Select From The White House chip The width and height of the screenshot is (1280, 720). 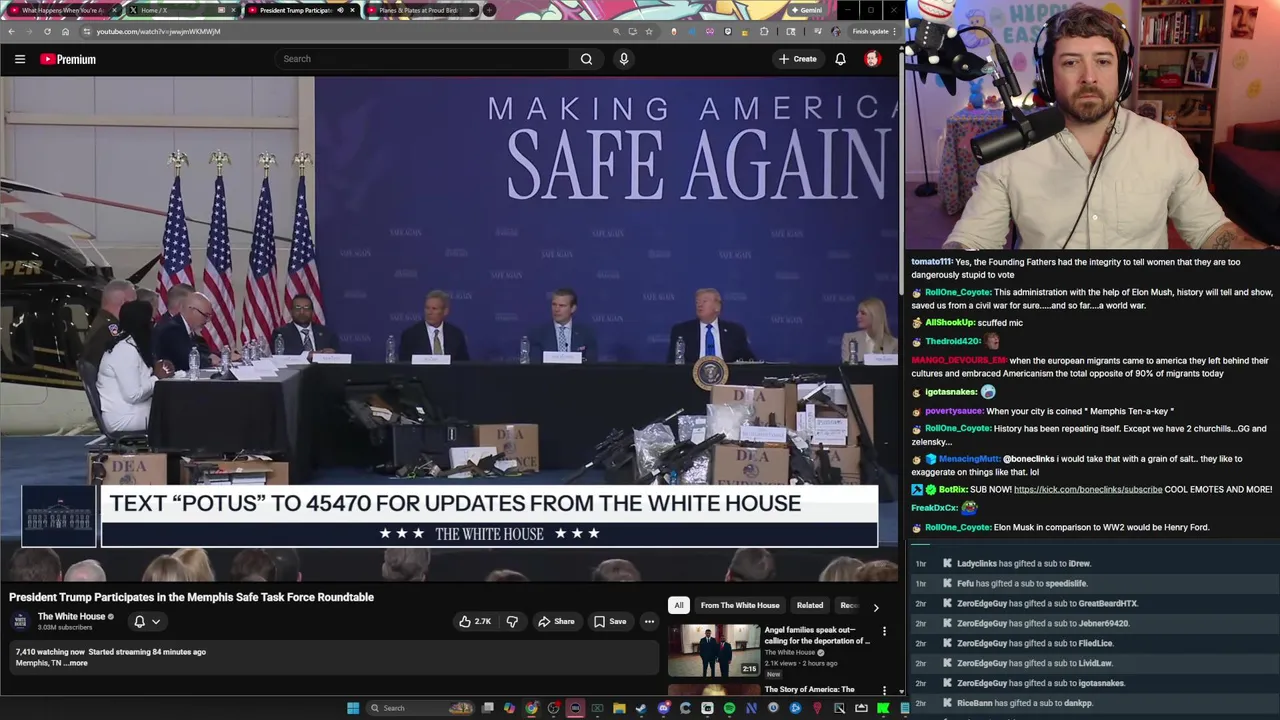740,605
